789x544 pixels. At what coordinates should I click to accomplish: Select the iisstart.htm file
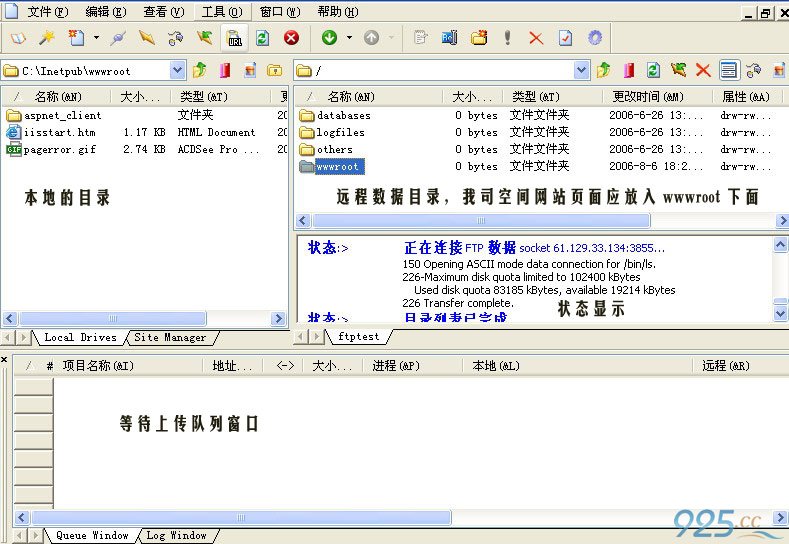tap(51, 132)
